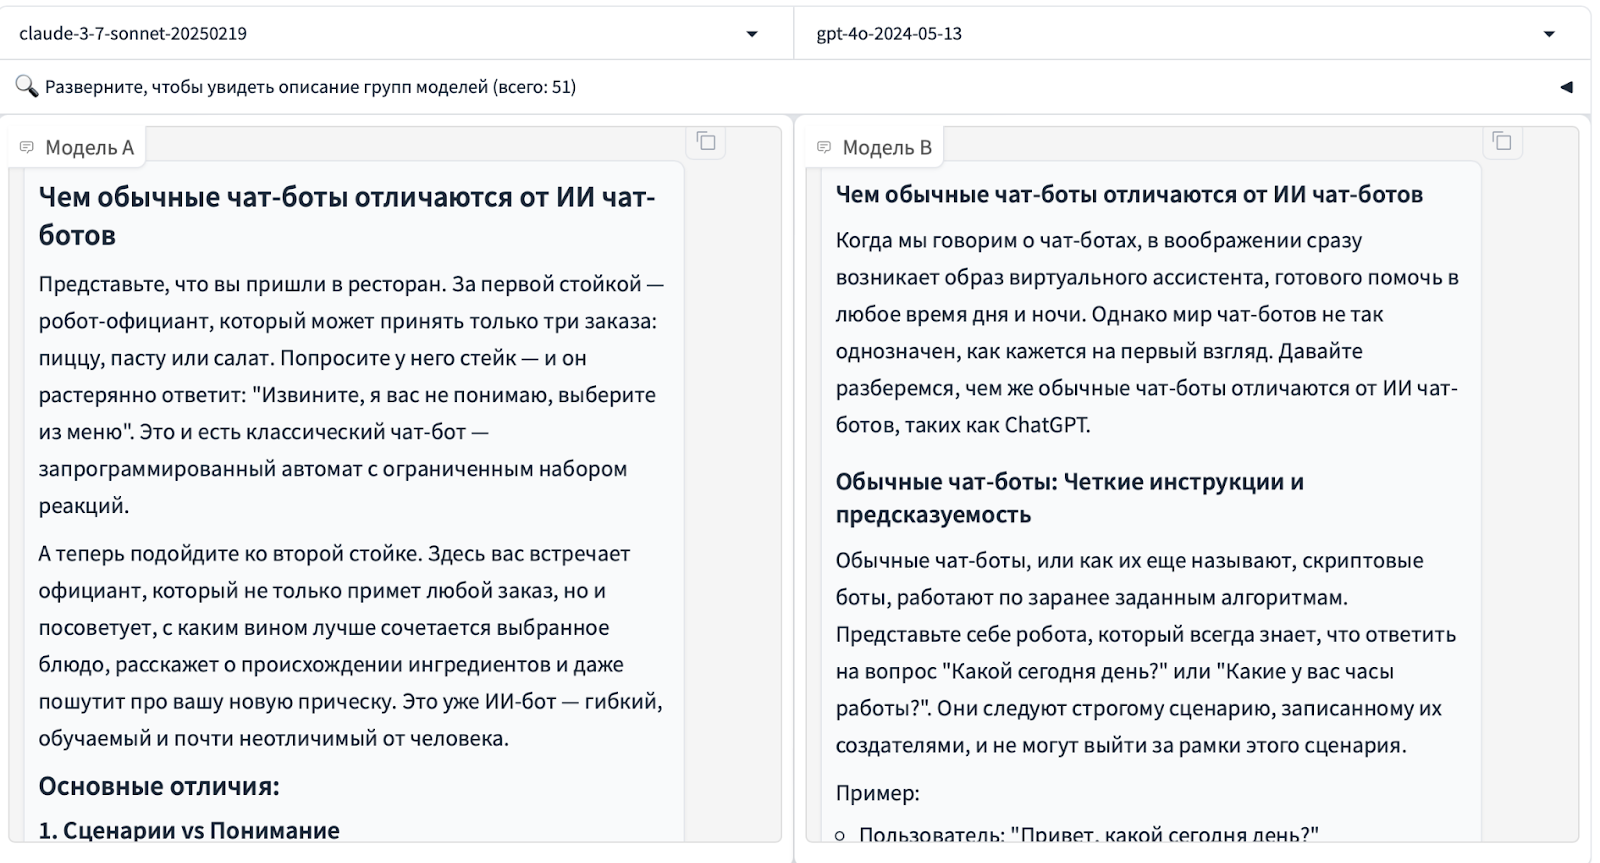Screen dimensions: 1600x863
Task: Select the gpt-4o-2024-05-13 model name field
Action: click(x=889, y=34)
